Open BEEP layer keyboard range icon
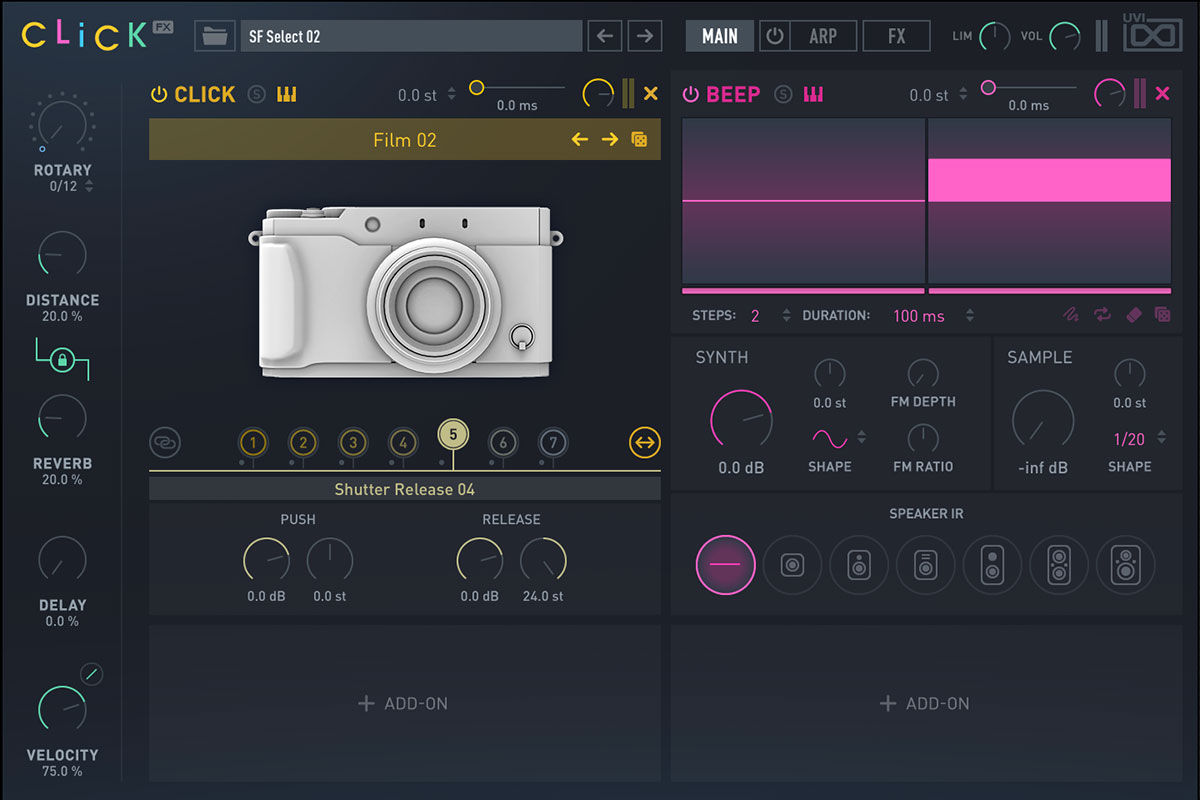The width and height of the screenshot is (1200, 800). tap(813, 94)
